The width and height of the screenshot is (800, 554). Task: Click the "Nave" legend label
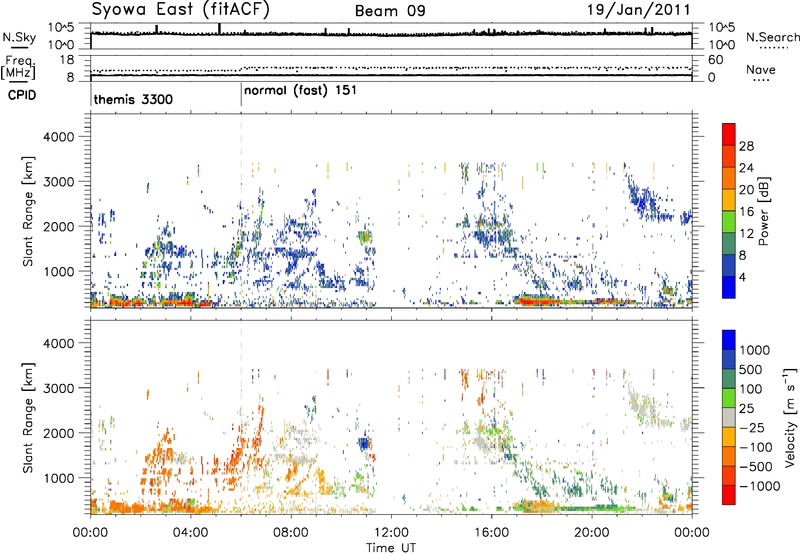tap(760, 69)
